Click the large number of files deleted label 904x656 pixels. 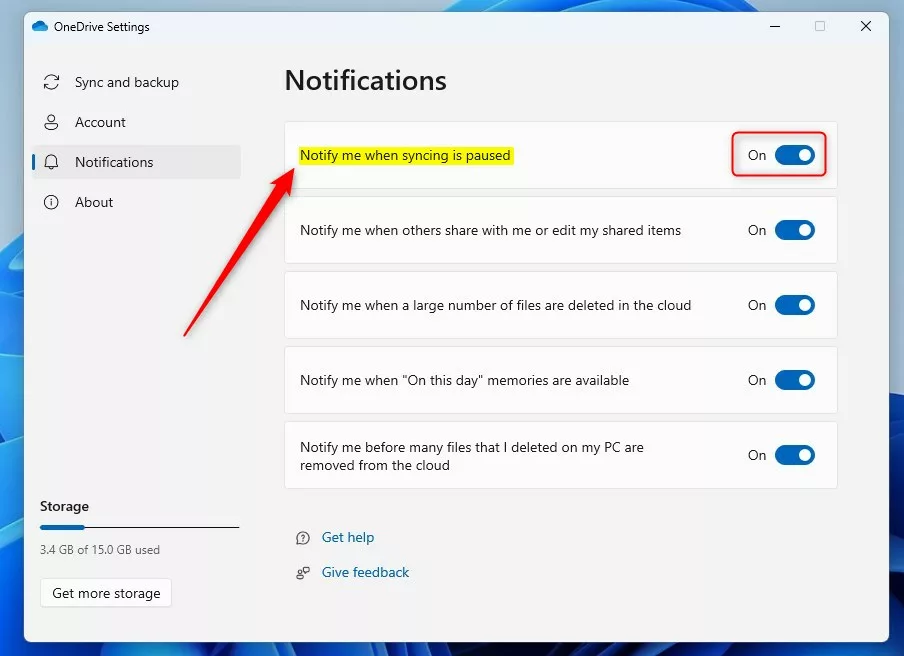495,306
